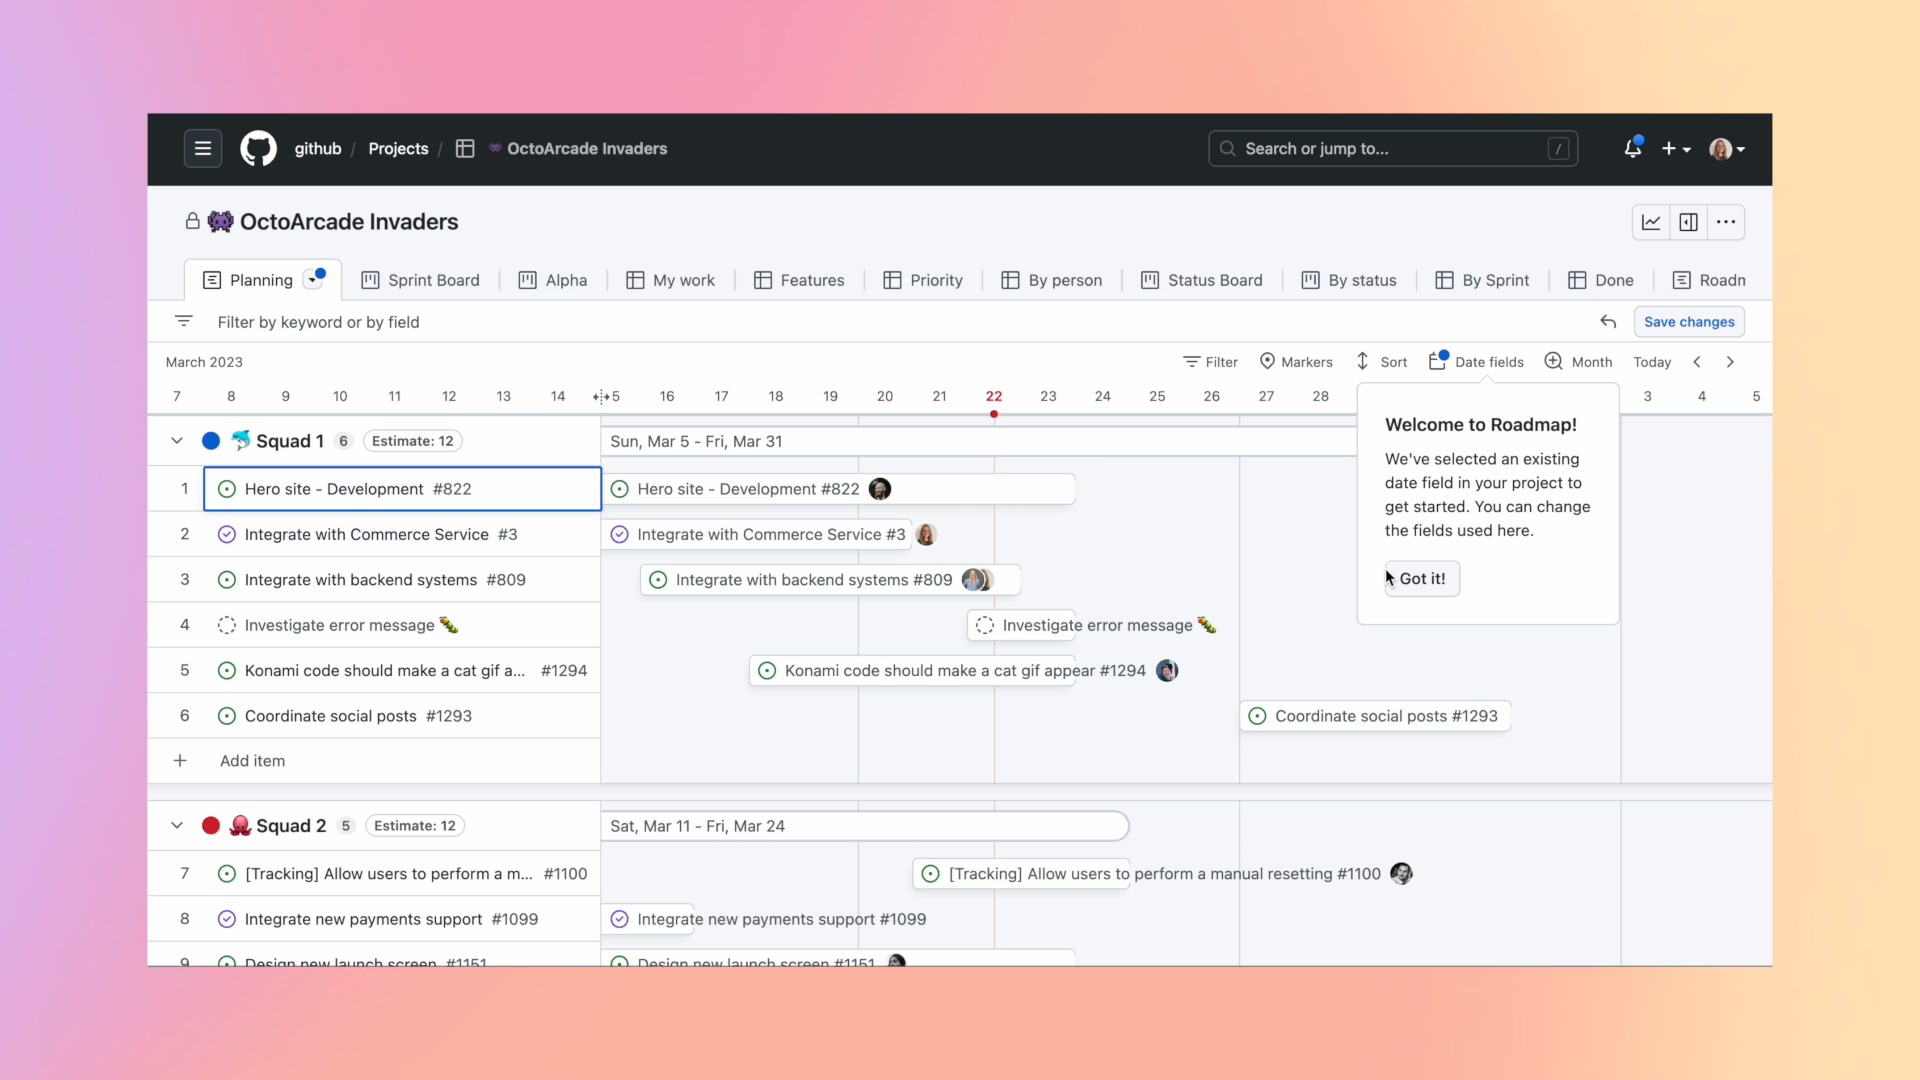
Task: Save changes to the view
Action: pos(1689,322)
